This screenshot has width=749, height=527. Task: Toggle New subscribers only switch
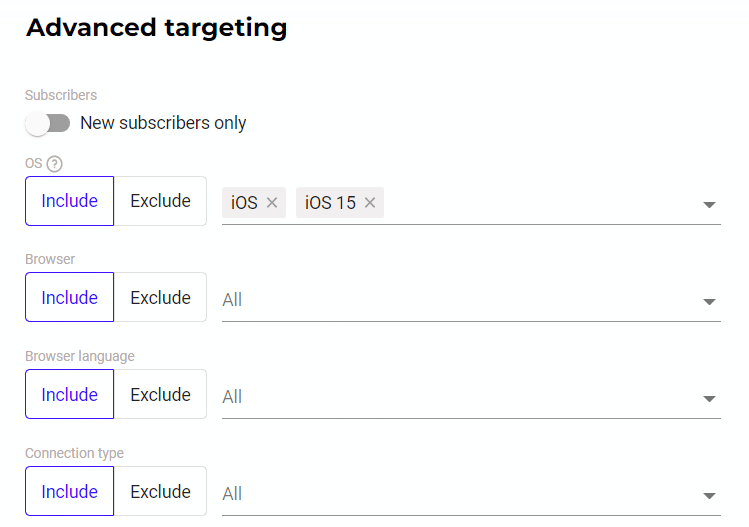48,123
